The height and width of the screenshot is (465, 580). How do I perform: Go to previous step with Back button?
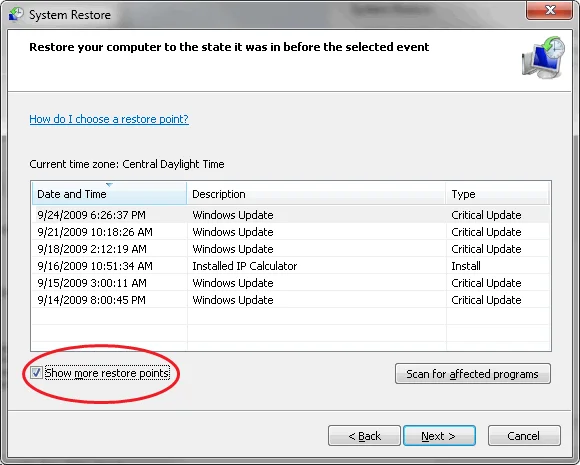coord(364,436)
